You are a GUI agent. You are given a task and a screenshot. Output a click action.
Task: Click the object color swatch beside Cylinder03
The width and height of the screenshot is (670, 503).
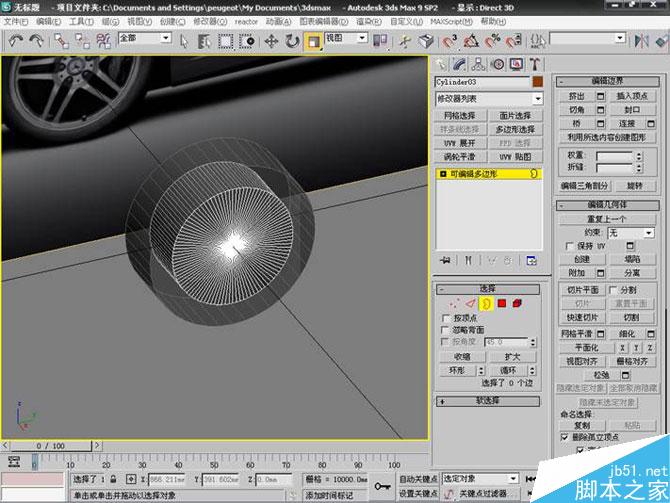(537, 82)
